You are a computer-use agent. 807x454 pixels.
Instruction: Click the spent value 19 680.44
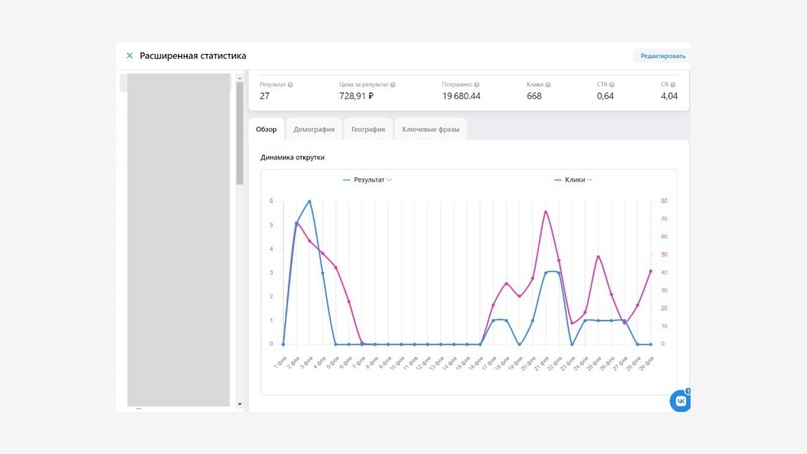pyautogui.click(x=461, y=96)
